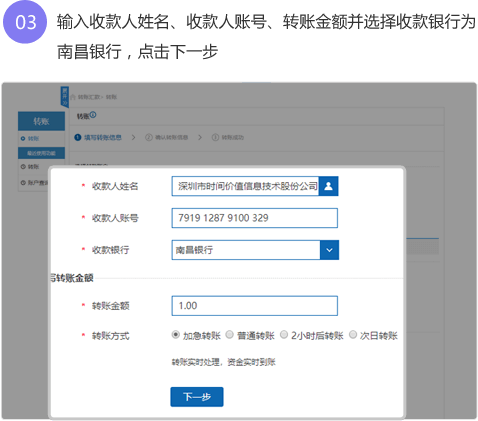Focus the 转账金额 amount field

coord(255,306)
